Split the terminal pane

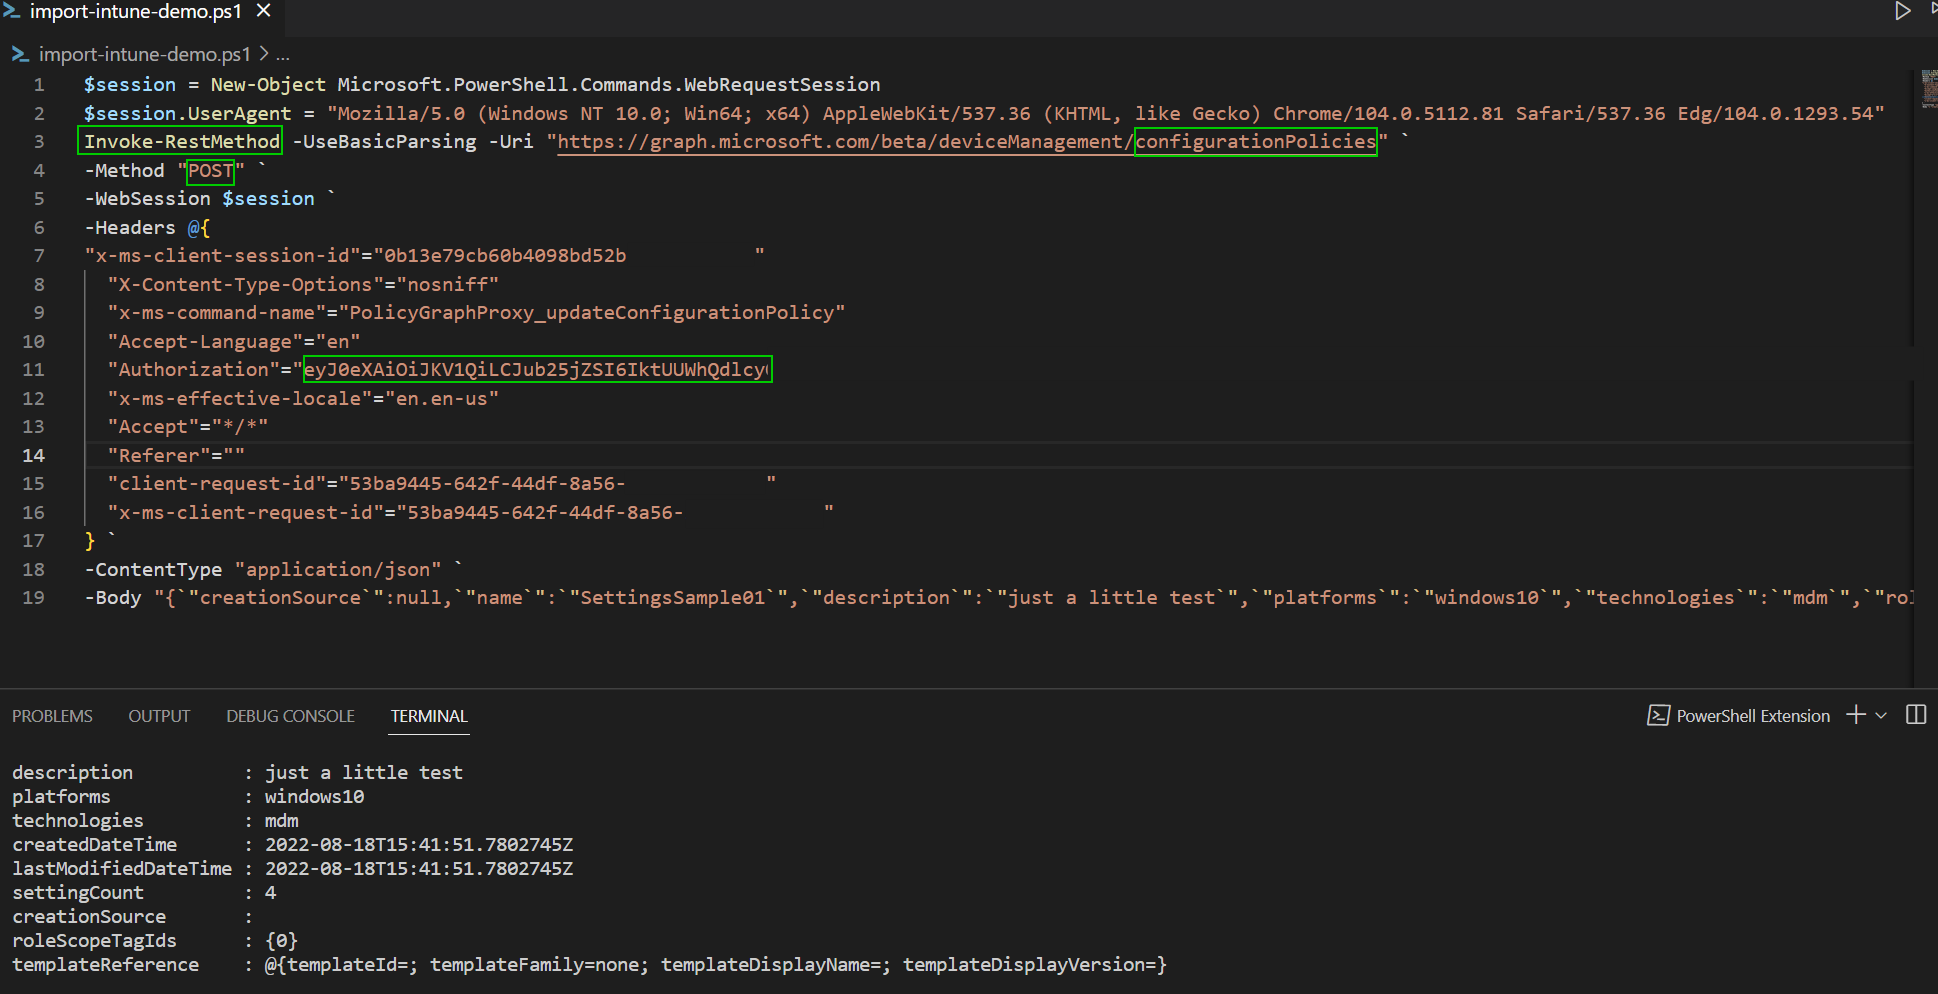pyautogui.click(x=1916, y=715)
